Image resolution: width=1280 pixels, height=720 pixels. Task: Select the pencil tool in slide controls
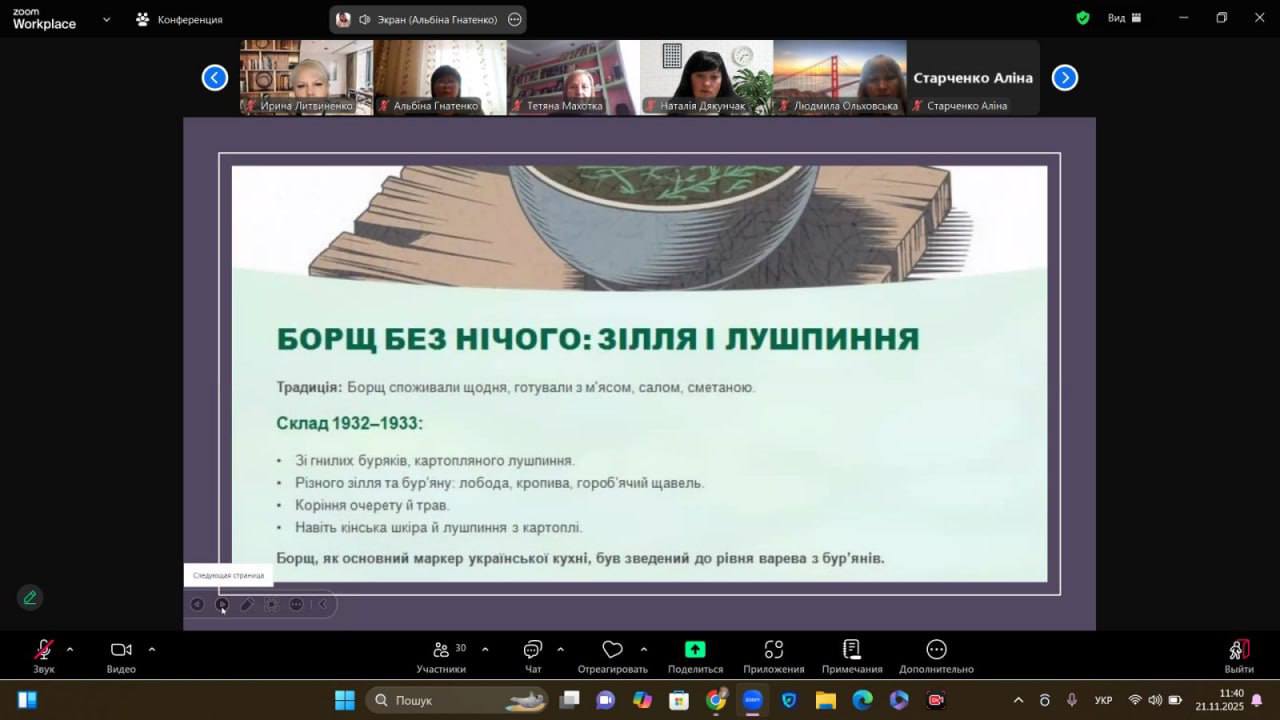(x=247, y=604)
